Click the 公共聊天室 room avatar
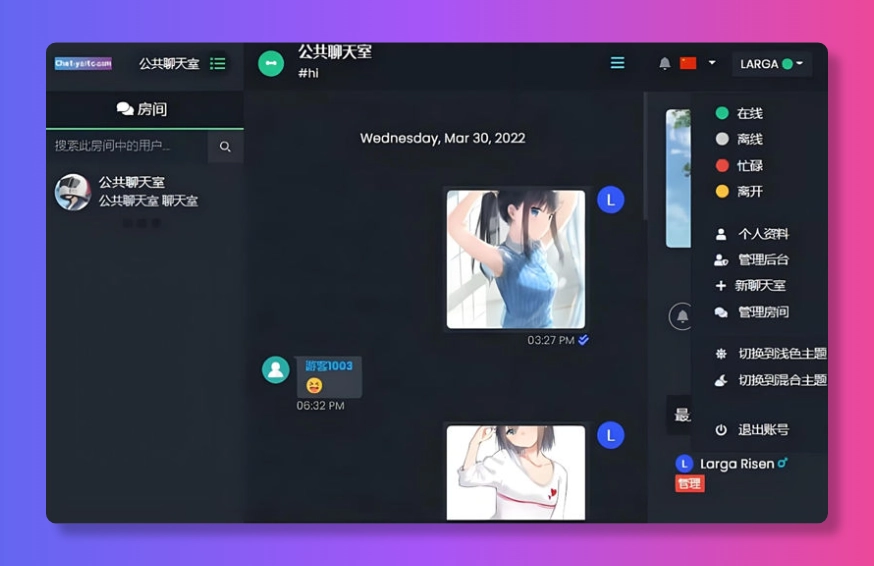Image resolution: width=874 pixels, height=566 pixels. point(72,192)
